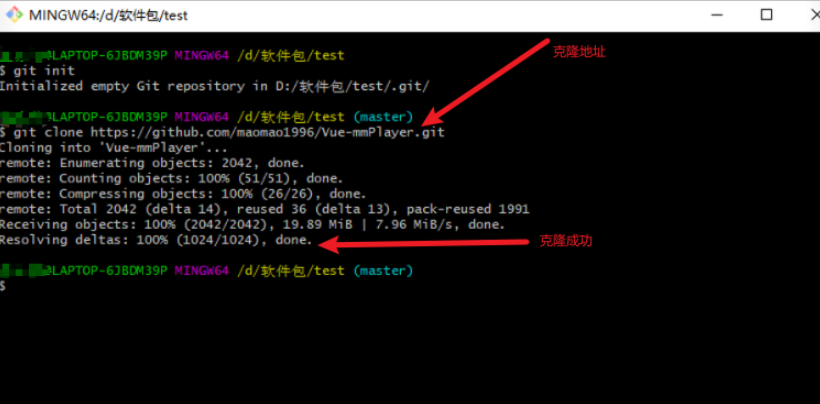Select 'Counting objects: 100% (51/51)' line

coord(172,179)
